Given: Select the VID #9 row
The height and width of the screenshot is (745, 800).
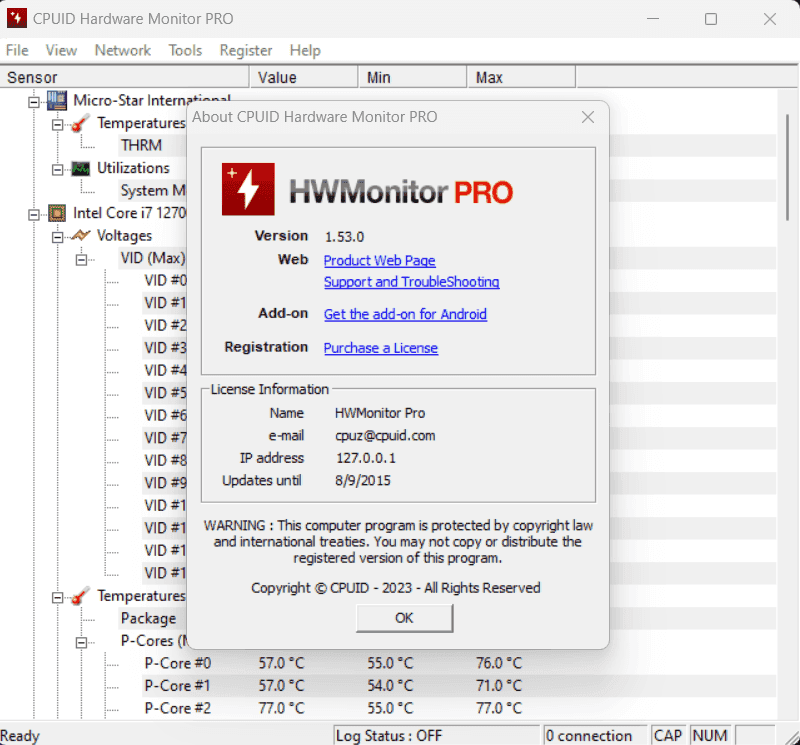Looking at the screenshot, I should pos(165,483).
